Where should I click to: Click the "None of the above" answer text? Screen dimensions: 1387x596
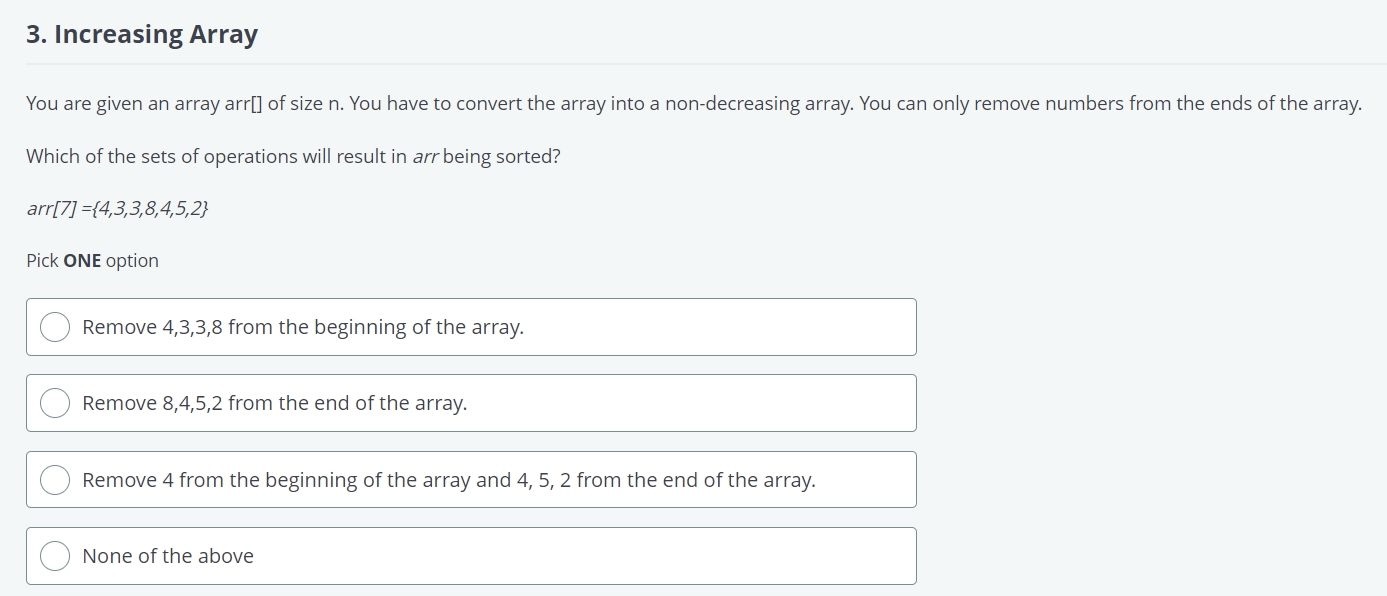pyautogui.click(x=168, y=556)
